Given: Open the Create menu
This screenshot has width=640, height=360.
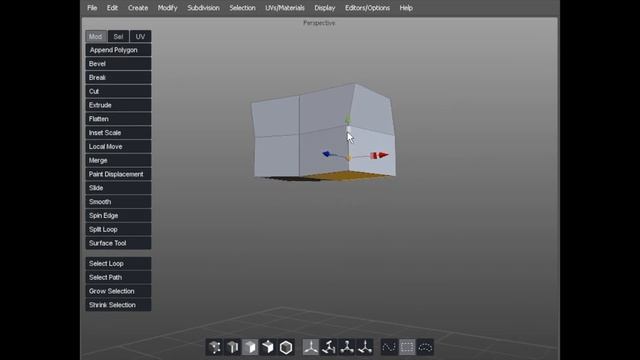Looking at the screenshot, I should [x=138, y=8].
